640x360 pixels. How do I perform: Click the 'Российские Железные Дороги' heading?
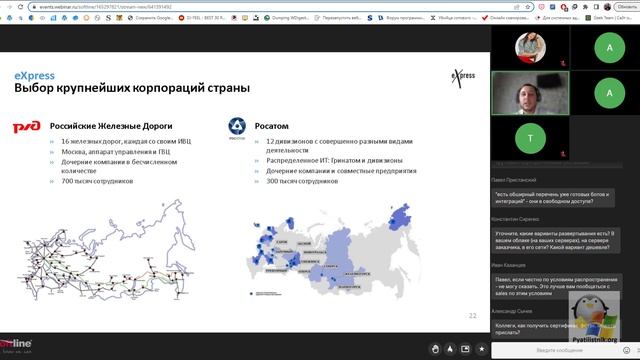coord(111,126)
